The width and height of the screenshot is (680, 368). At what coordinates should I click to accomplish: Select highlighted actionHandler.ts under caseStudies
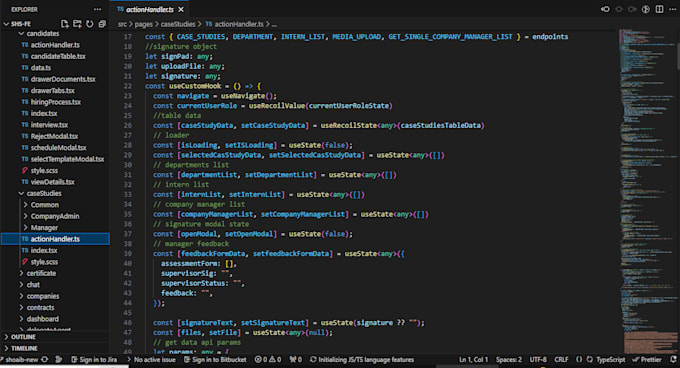pyautogui.click(x=55, y=239)
